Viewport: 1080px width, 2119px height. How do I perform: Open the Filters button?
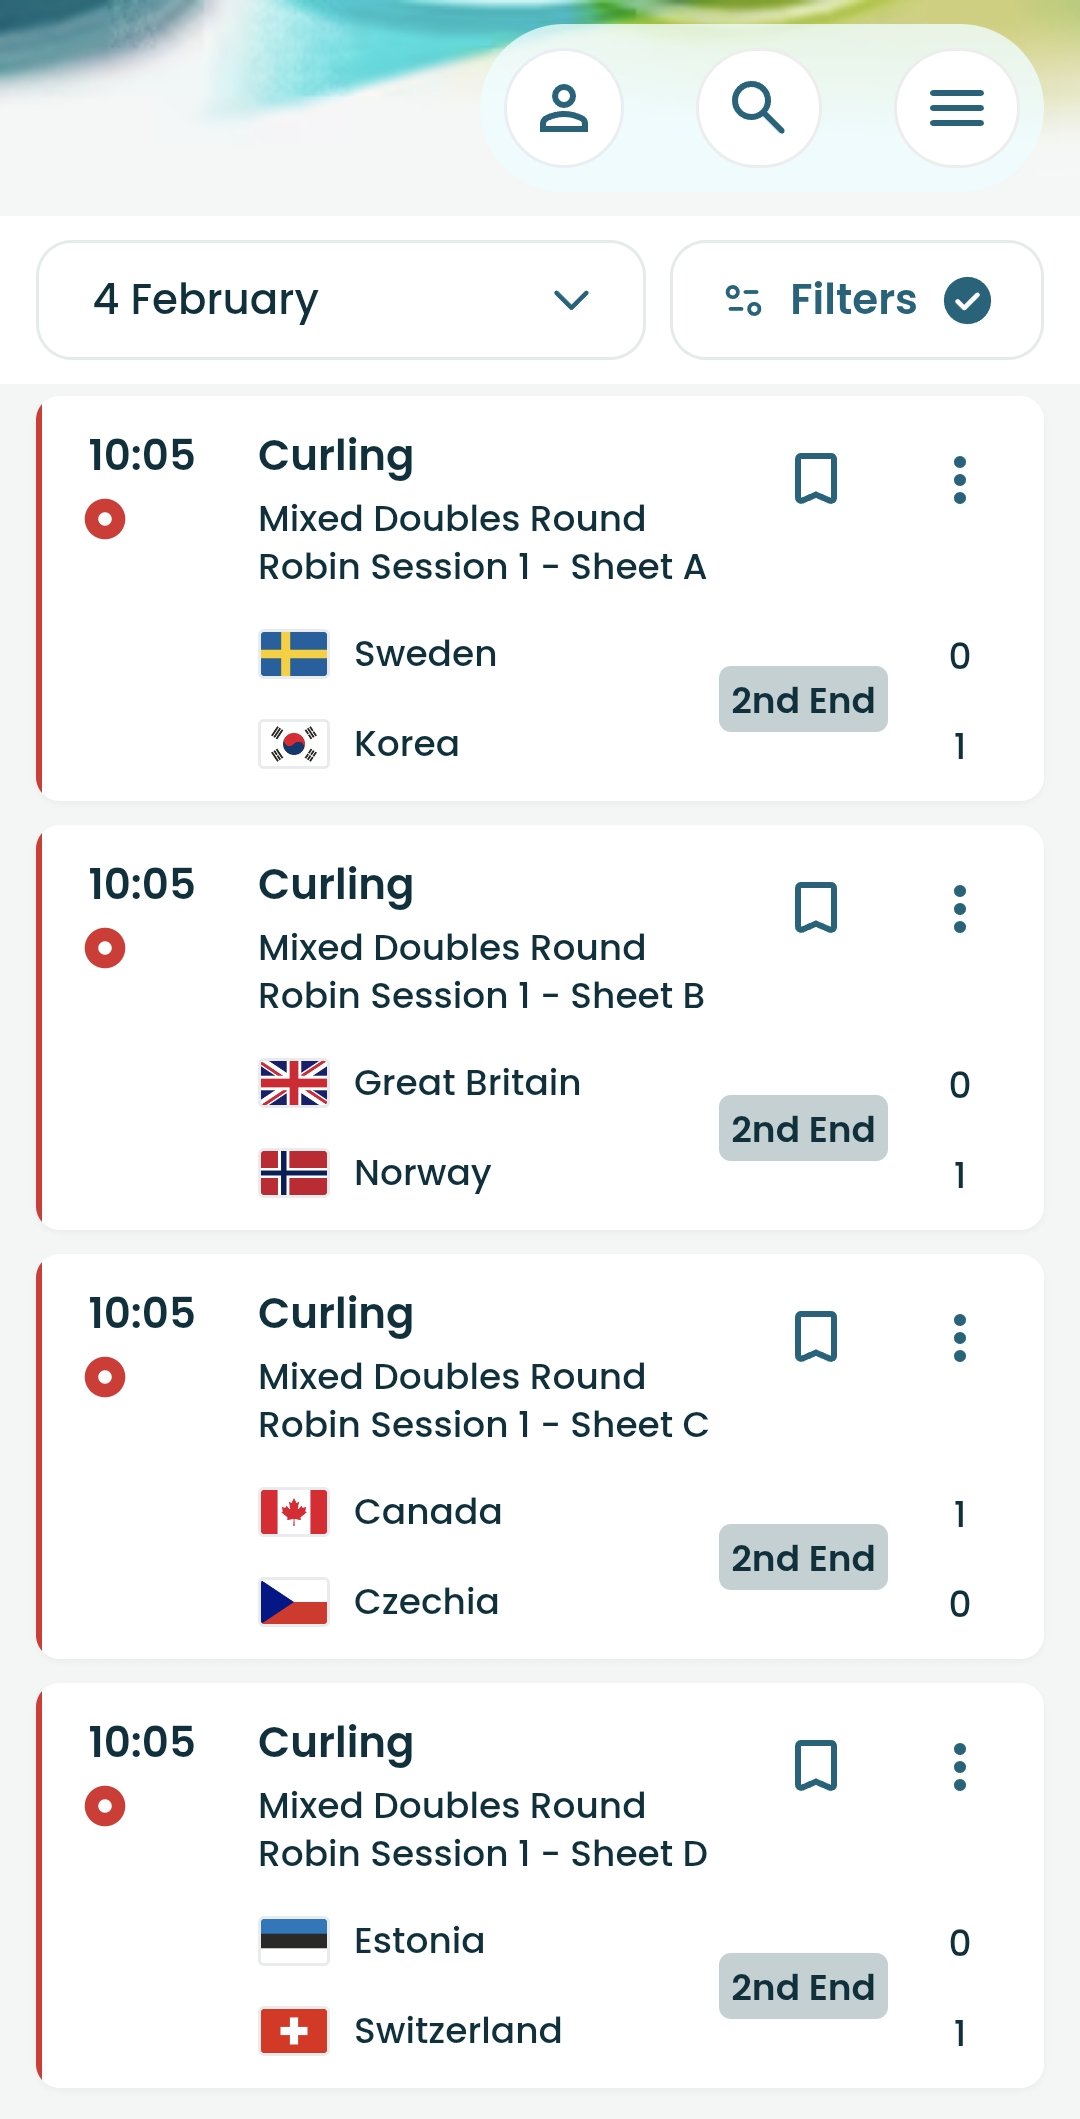pyautogui.click(x=856, y=300)
